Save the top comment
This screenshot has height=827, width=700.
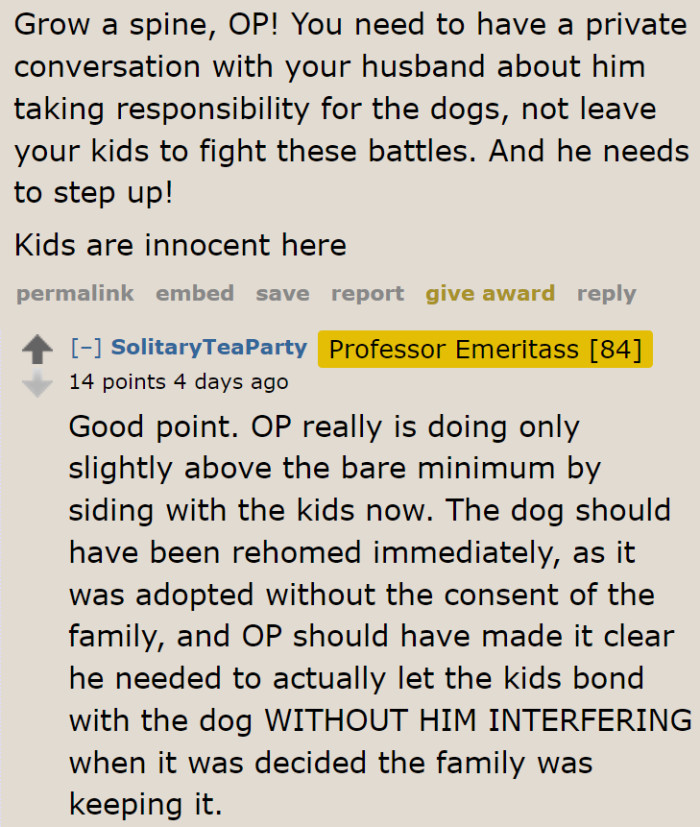tap(282, 293)
